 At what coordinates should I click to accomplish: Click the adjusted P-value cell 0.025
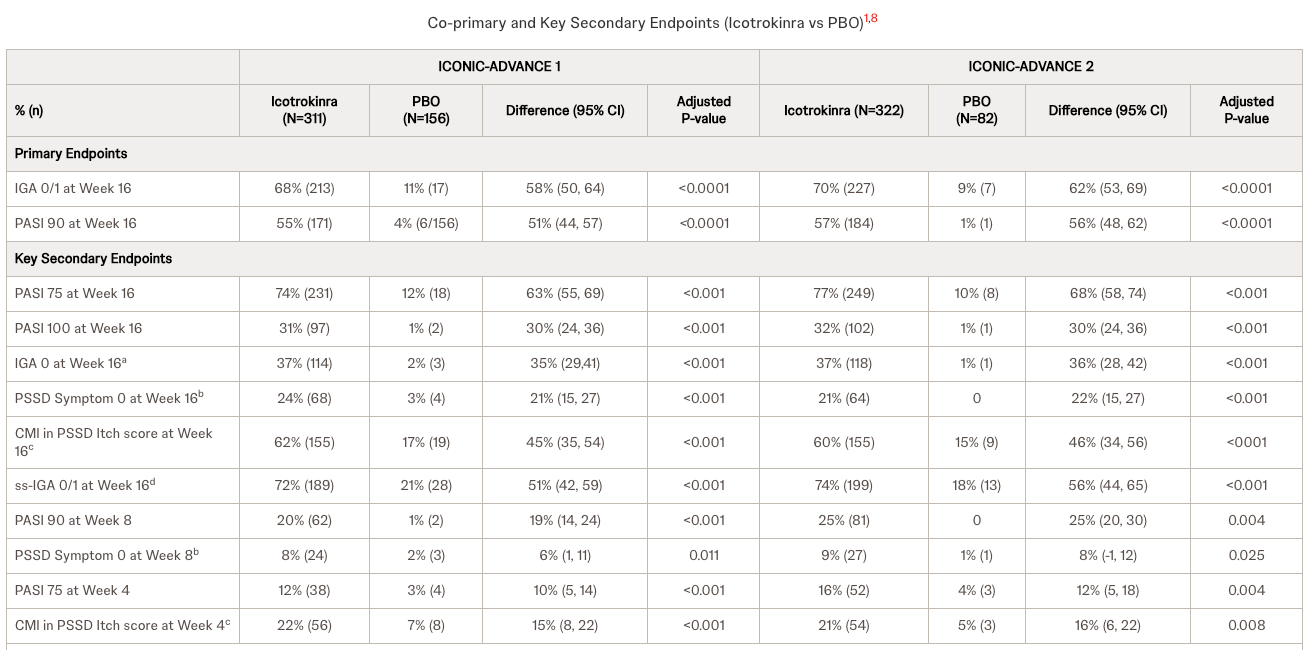coord(1246,555)
